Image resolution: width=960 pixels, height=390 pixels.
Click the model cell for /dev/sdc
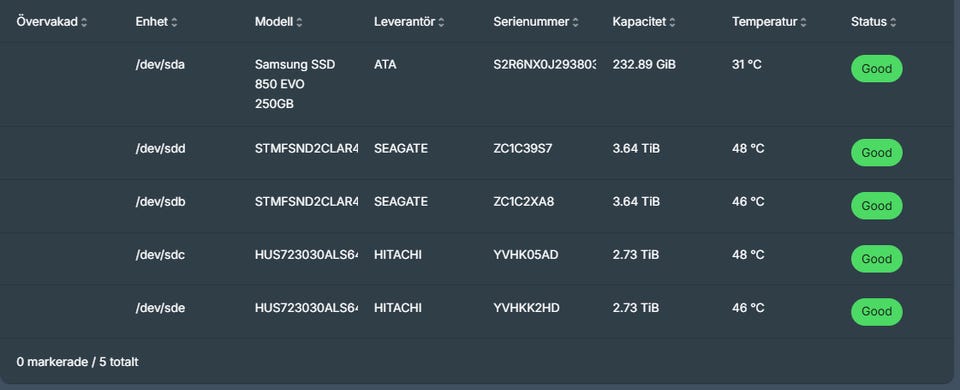[306, 255]
